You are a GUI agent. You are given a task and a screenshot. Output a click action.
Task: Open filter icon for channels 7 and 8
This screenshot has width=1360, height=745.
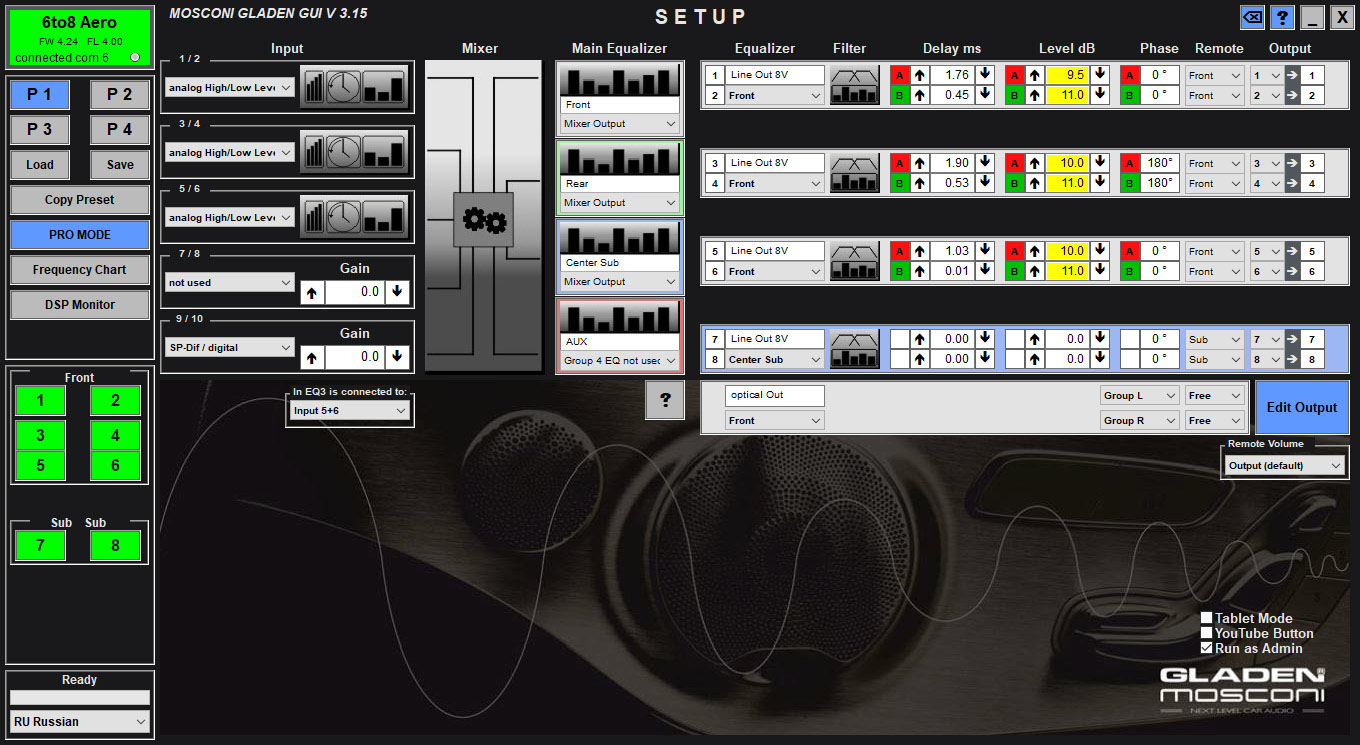[855, 348]
